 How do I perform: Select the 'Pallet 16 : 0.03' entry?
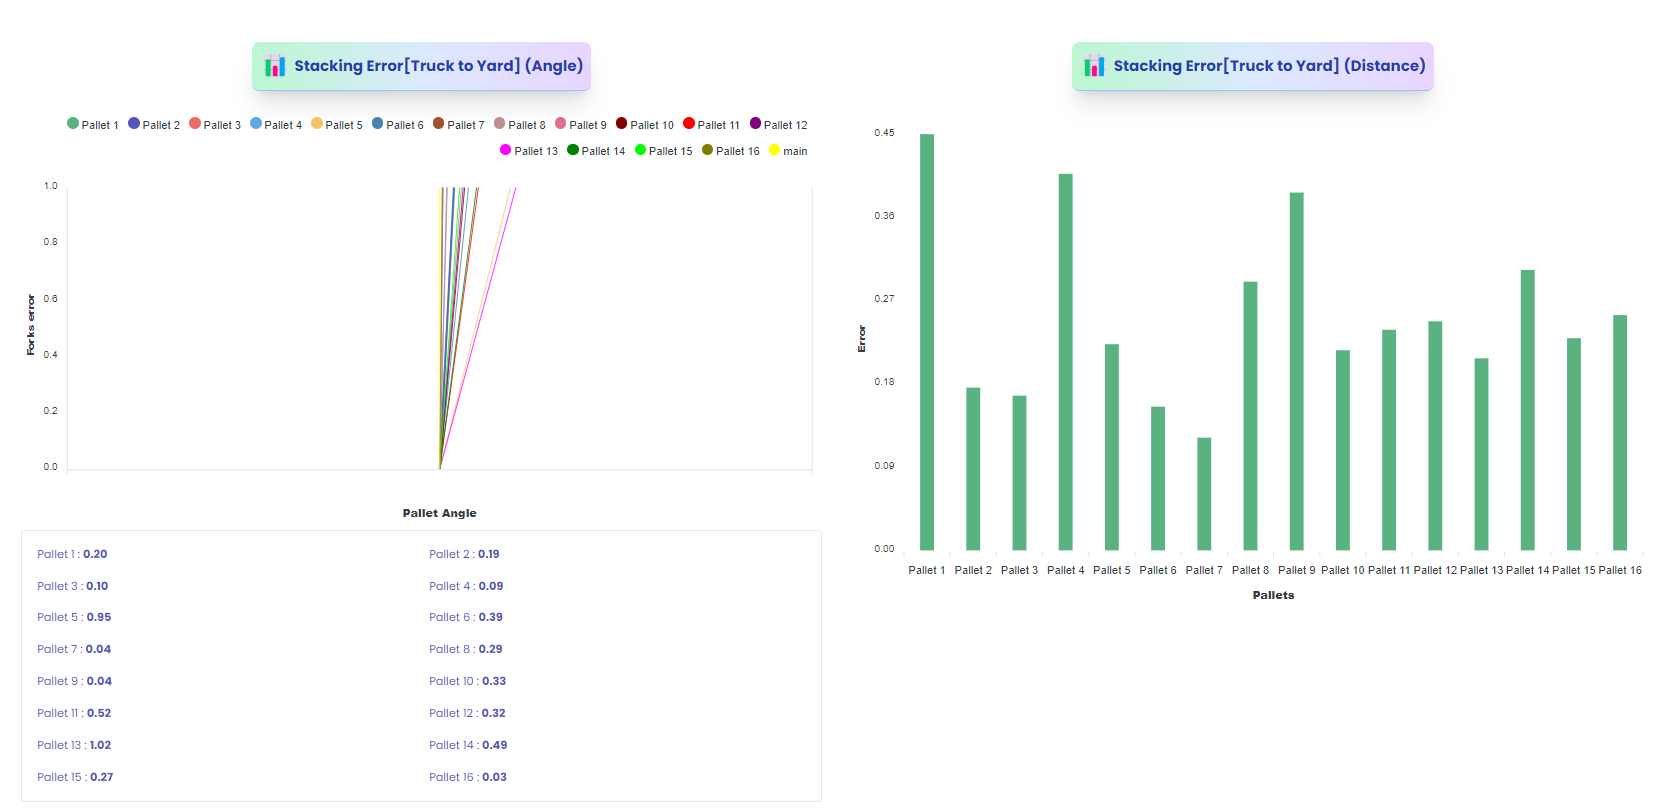tap(468, 777)
